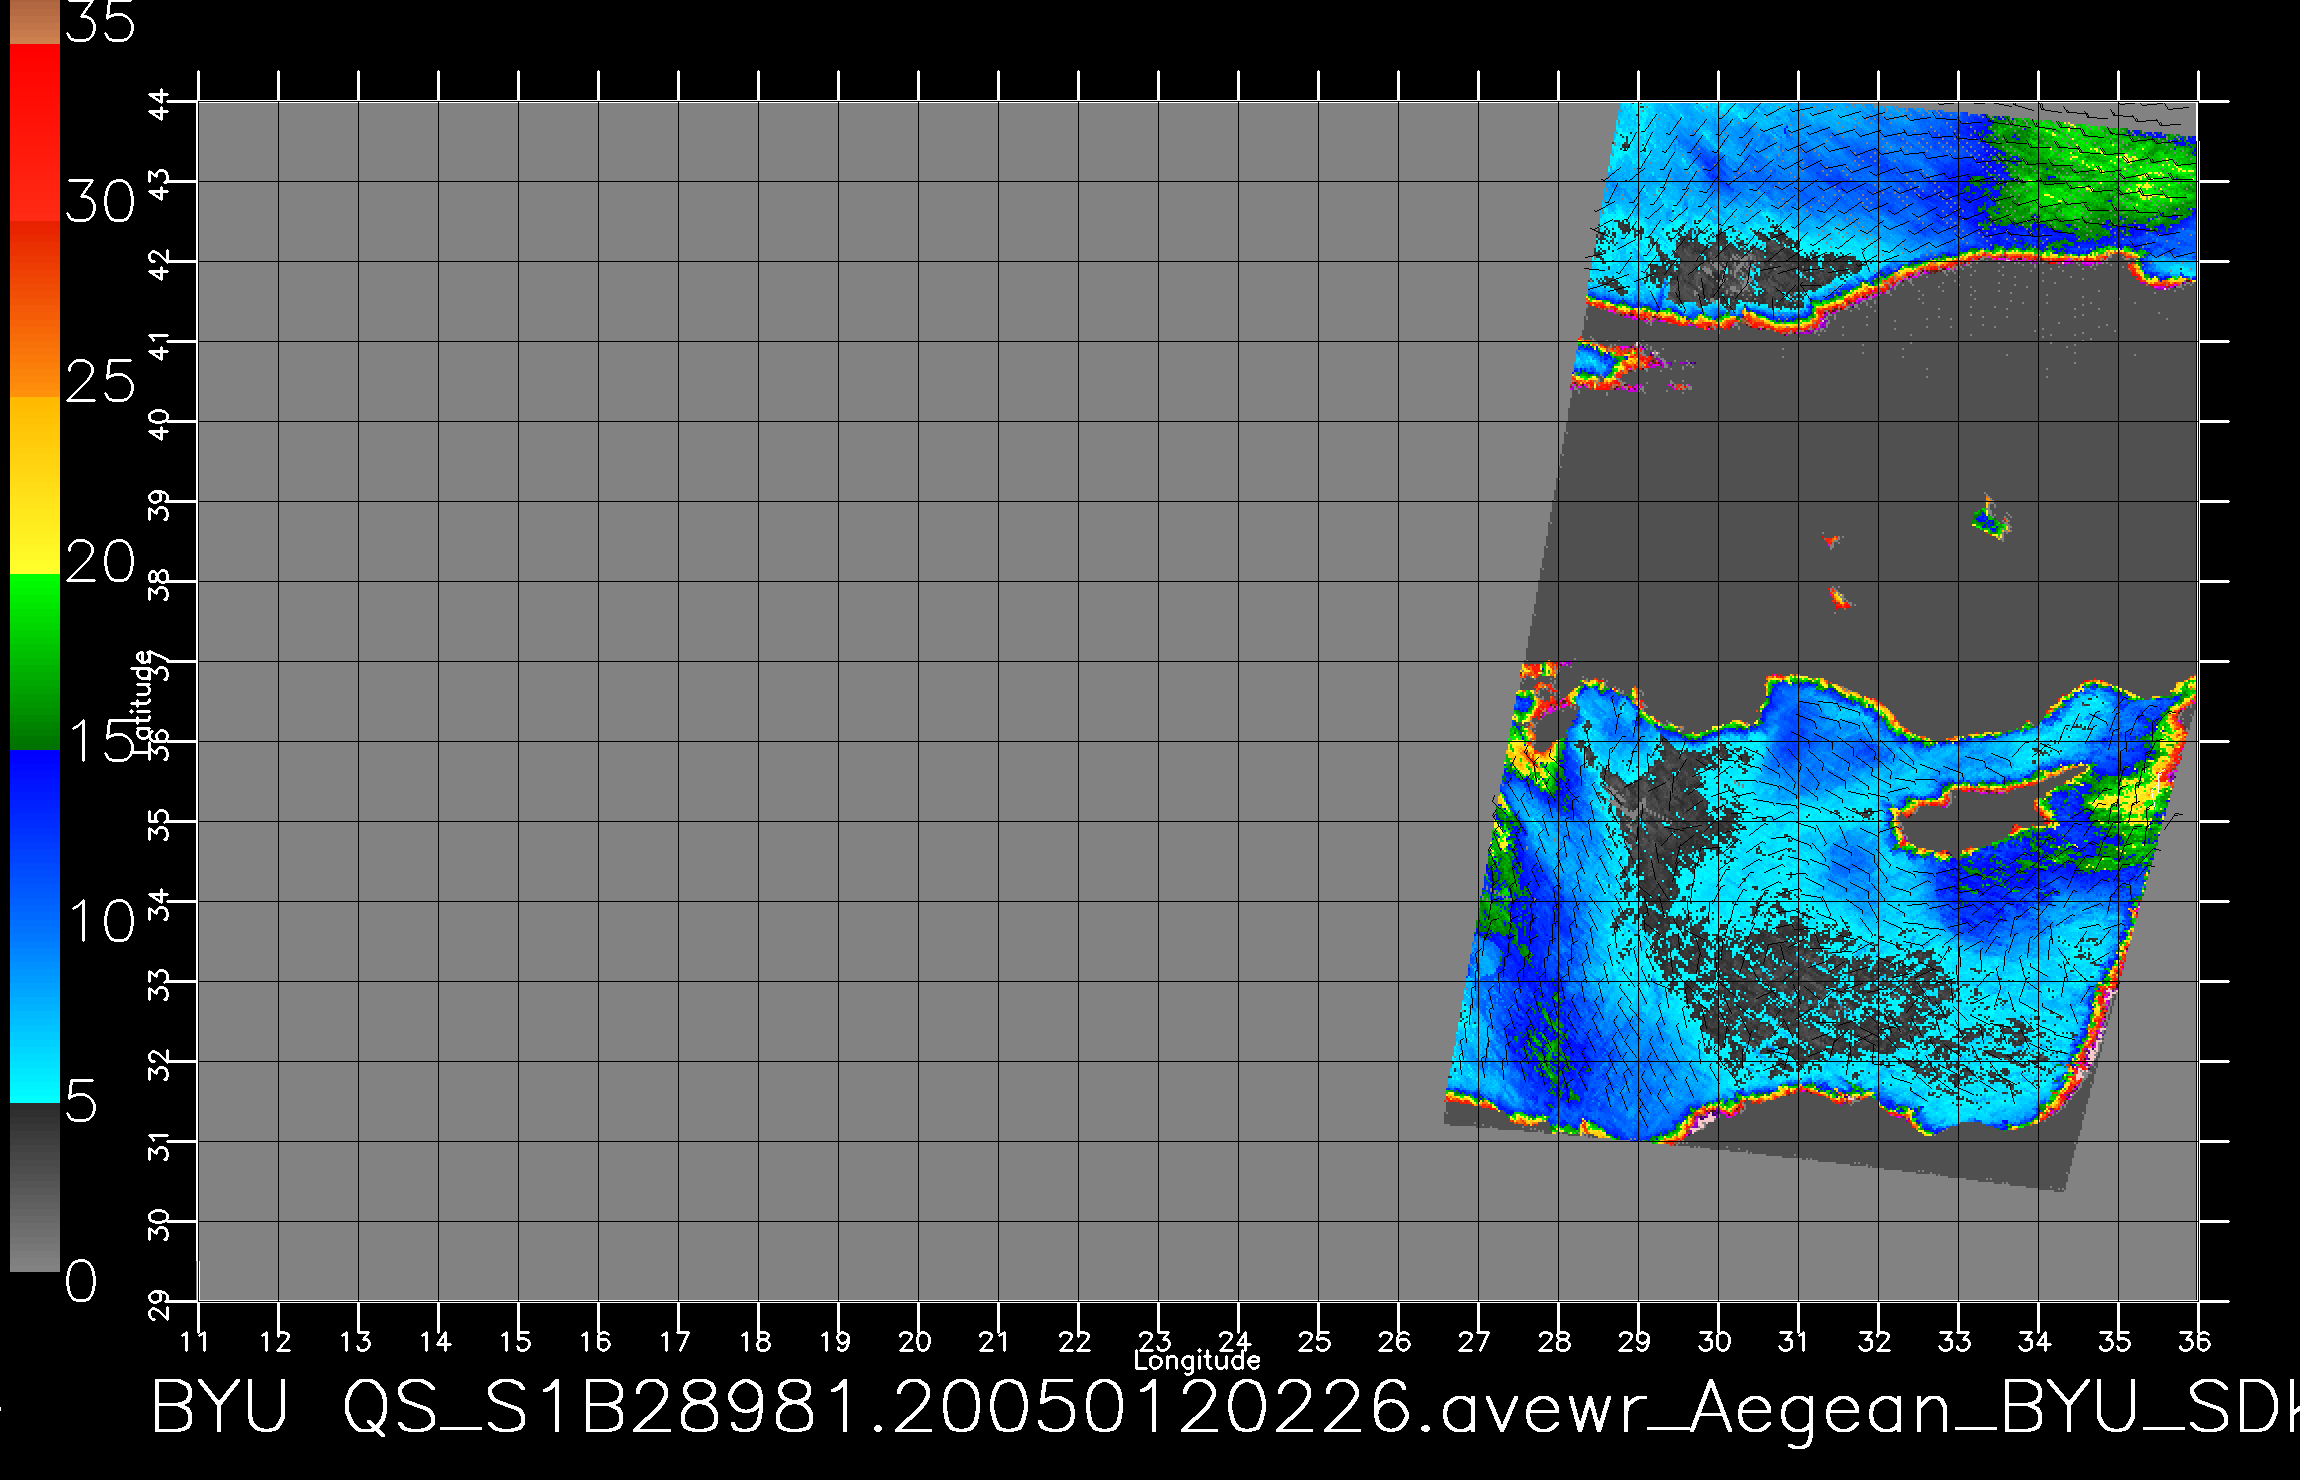Pick the green segment of the colorbar

(35, 662)
